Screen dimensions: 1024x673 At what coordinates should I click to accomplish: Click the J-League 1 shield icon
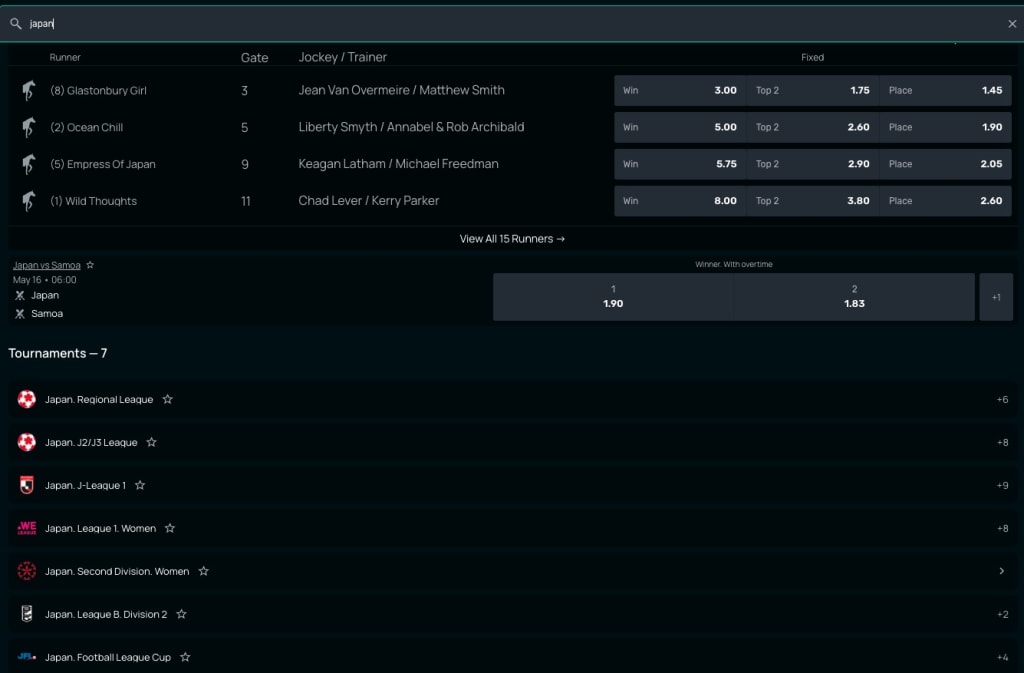point(27,485)
